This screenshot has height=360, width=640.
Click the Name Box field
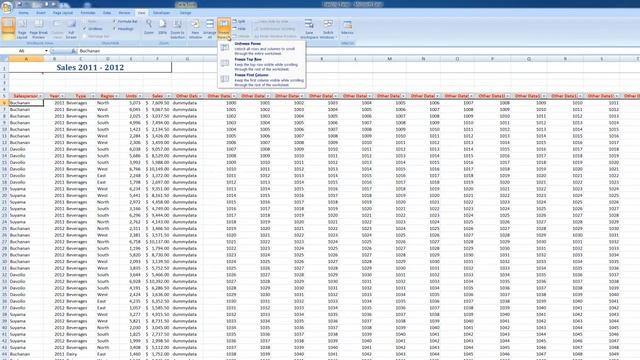22,51
